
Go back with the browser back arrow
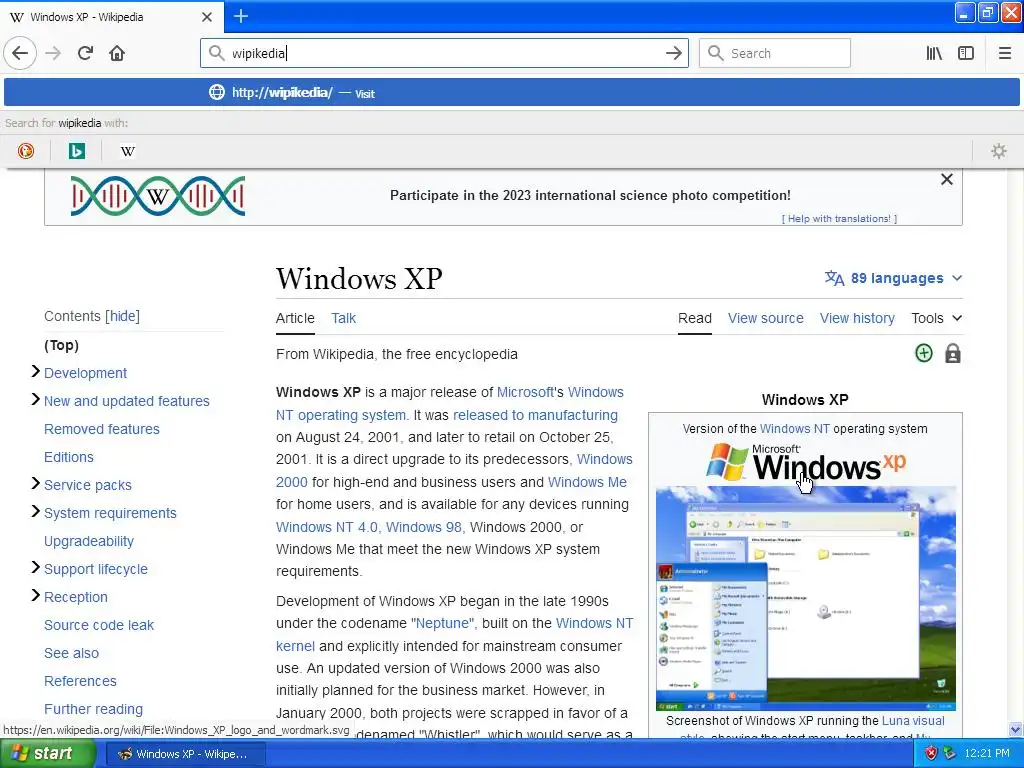pyautogui.click(x=20, y=54)
